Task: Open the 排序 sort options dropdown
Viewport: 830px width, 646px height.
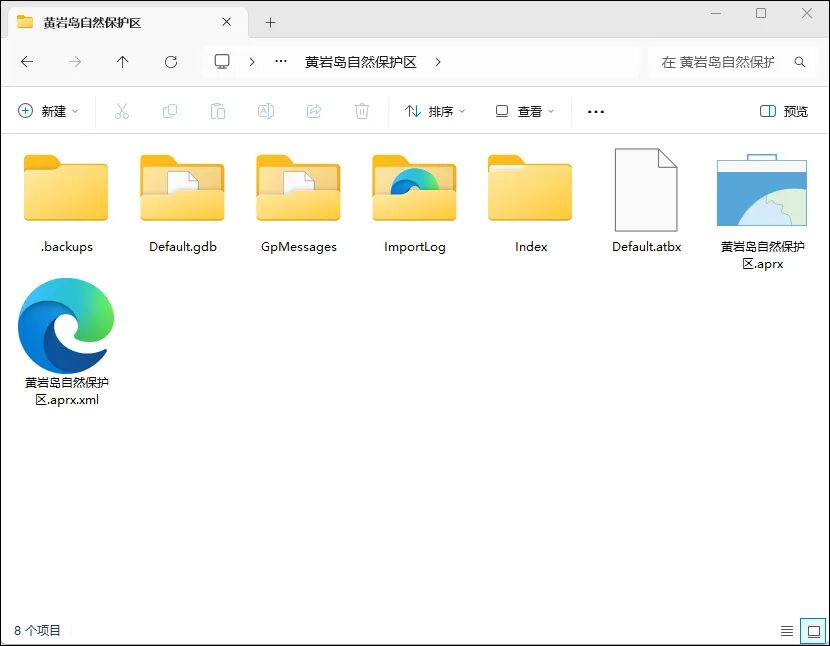Action: pos(432,111)
